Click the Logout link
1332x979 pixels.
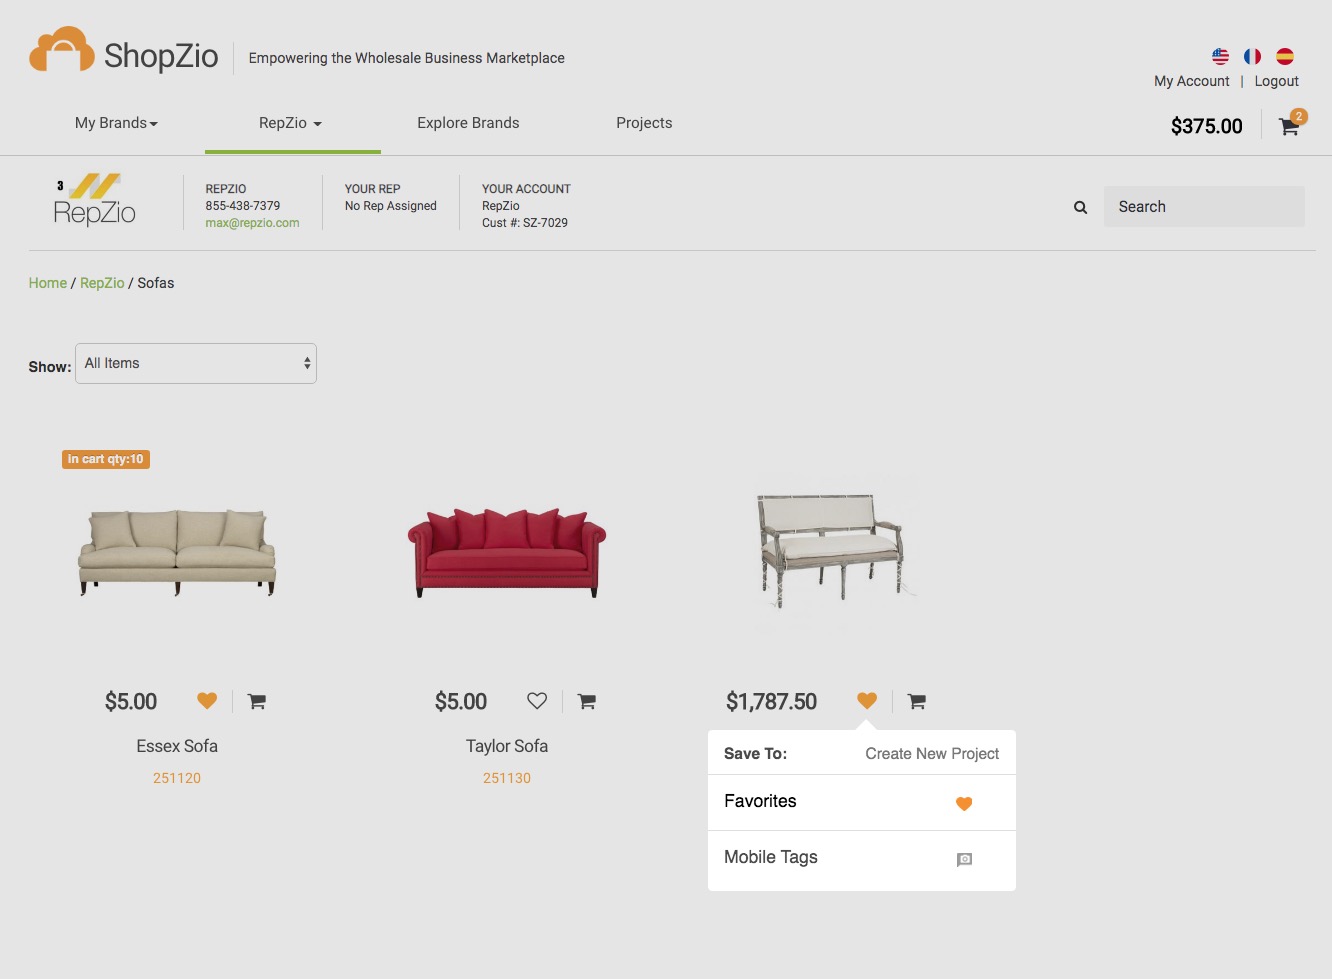click(1277, 81)
